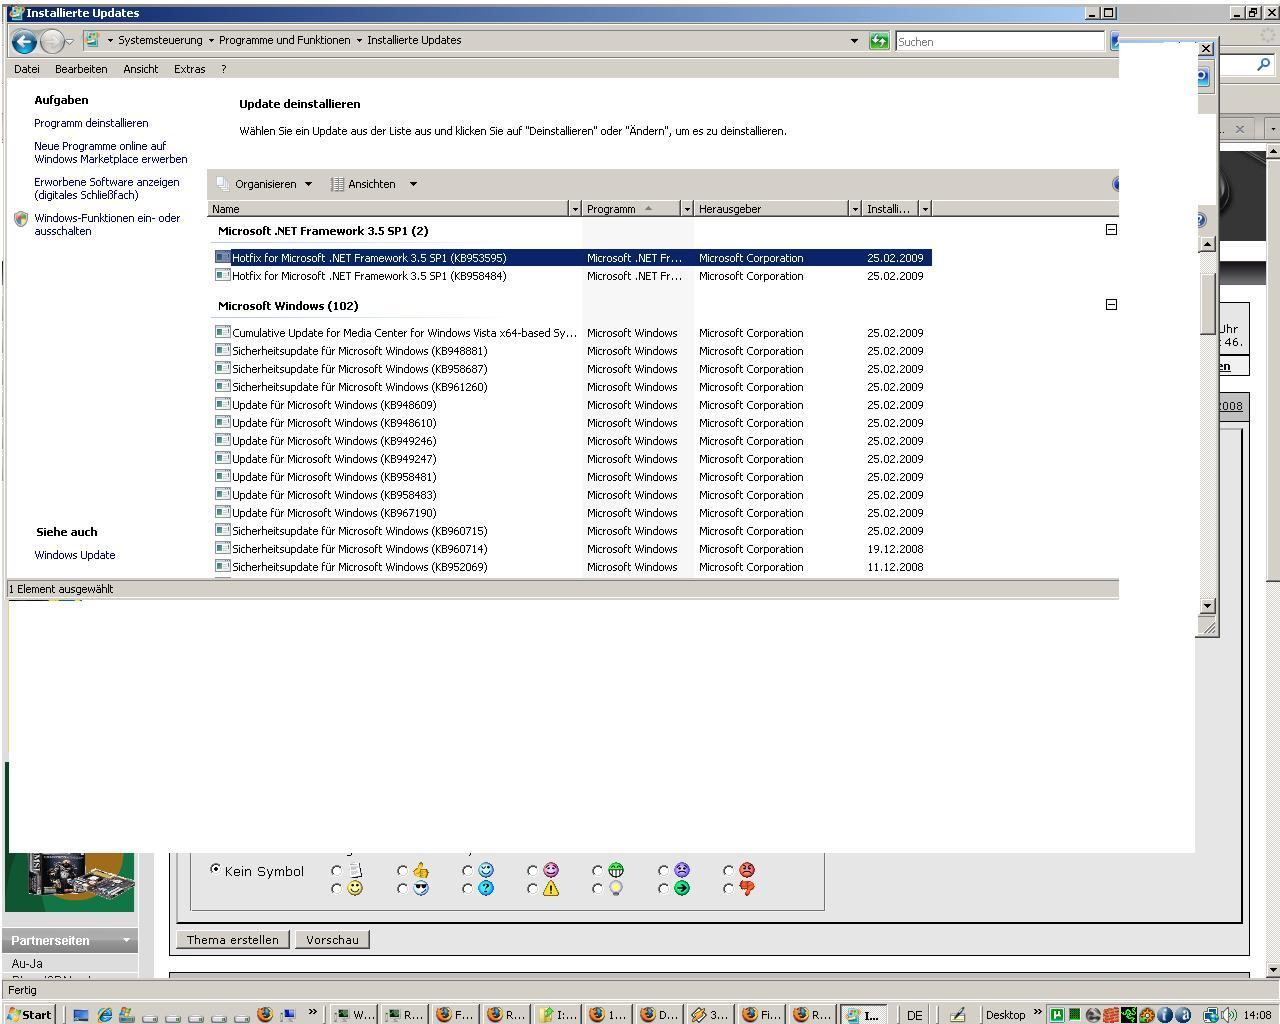Click the Start button
Image resolution: width=1280 pixels, height=1024 pixels.
(29, 1014)
